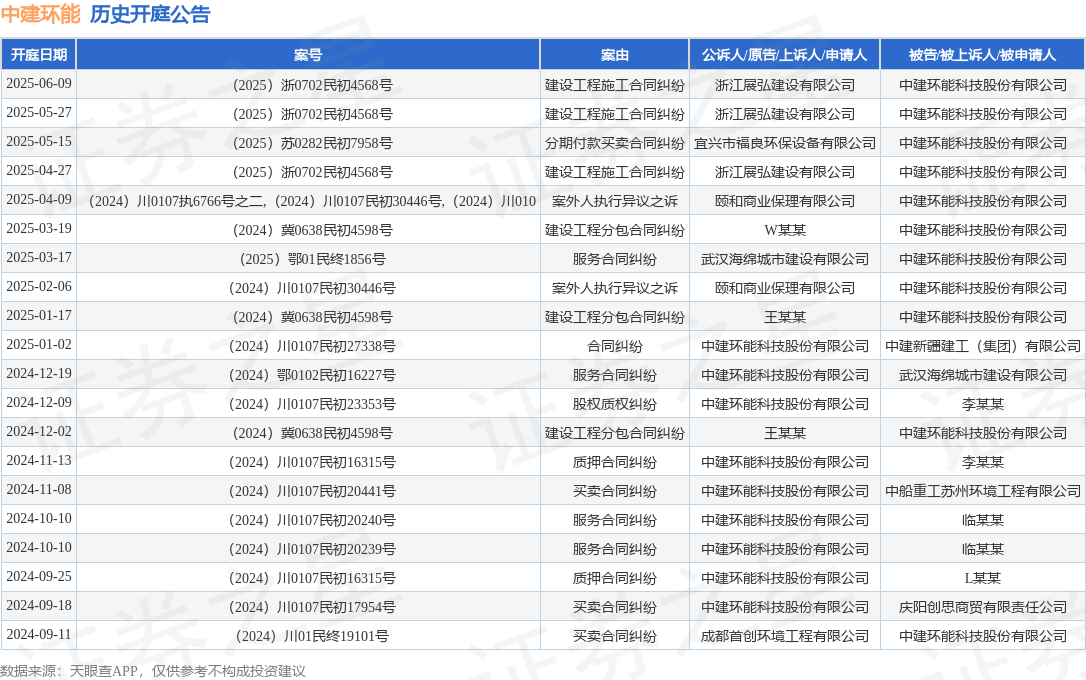
Task: Click the 数据来源 天眼查APP footer note
Action: [x=152, y=671]
